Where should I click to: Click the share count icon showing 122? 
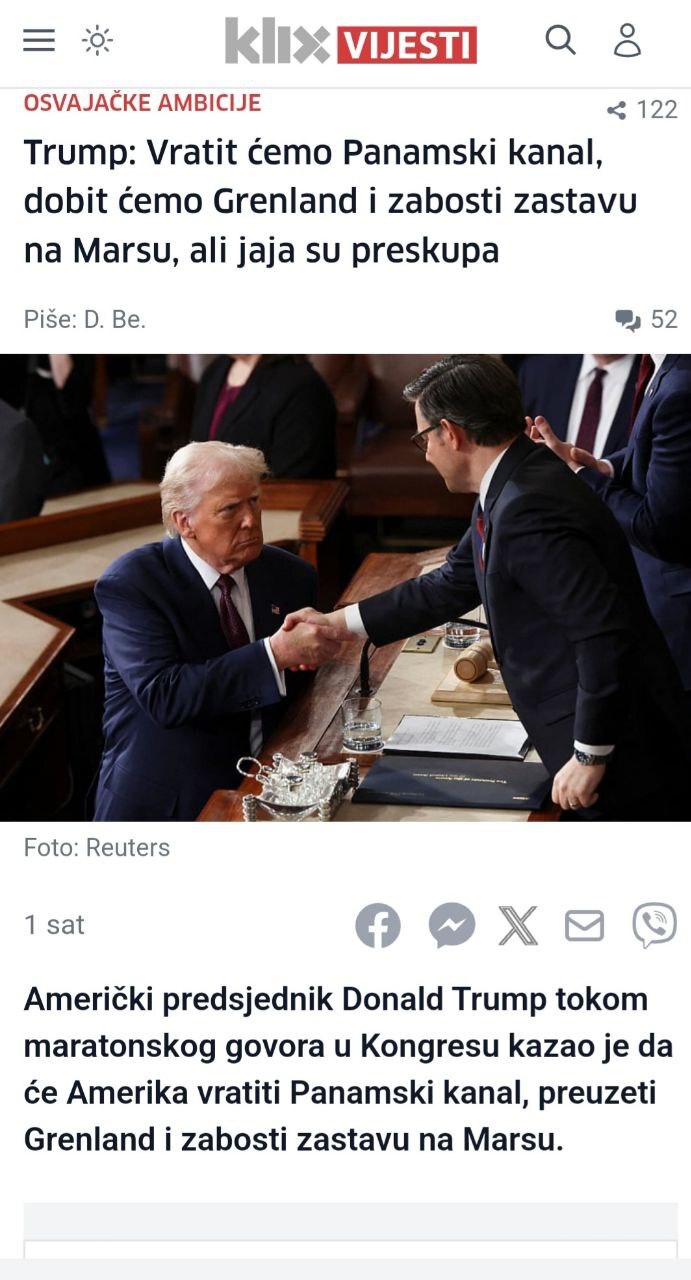642,110
